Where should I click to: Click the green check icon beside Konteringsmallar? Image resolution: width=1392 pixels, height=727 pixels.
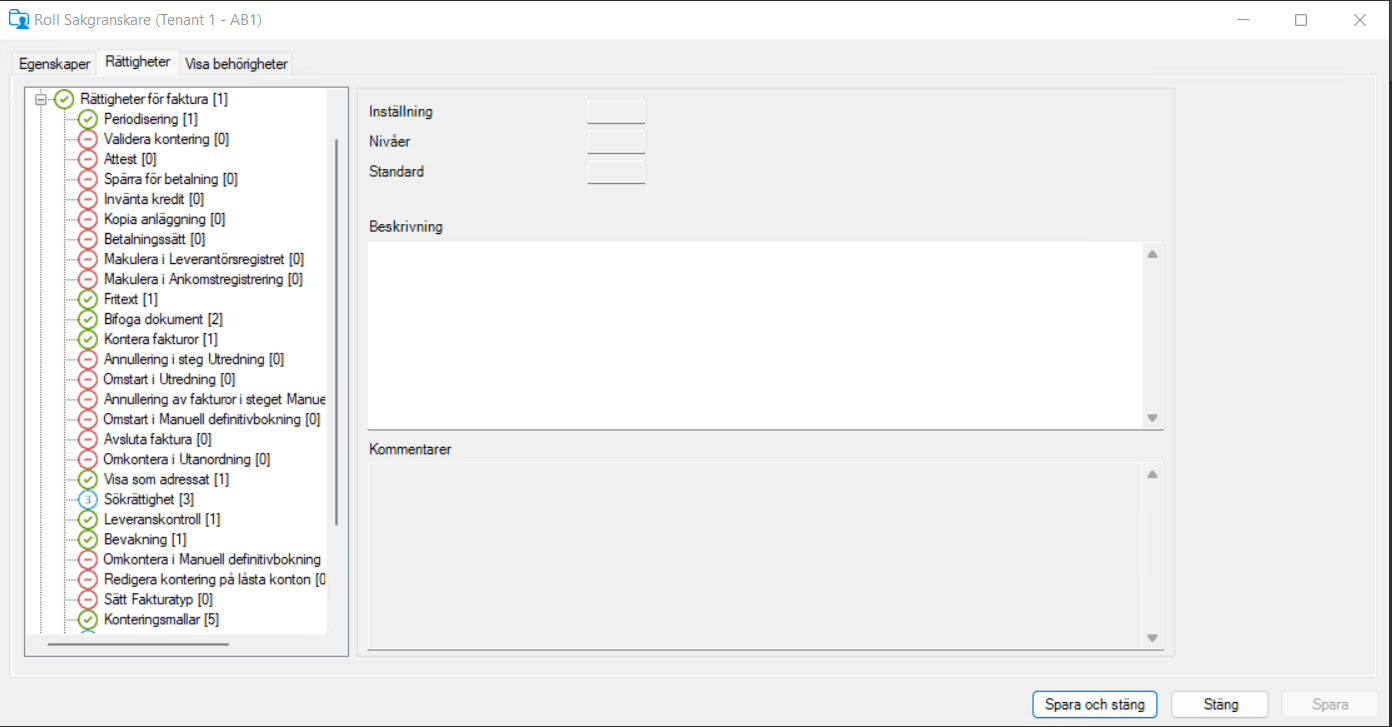tap(88, 619)
